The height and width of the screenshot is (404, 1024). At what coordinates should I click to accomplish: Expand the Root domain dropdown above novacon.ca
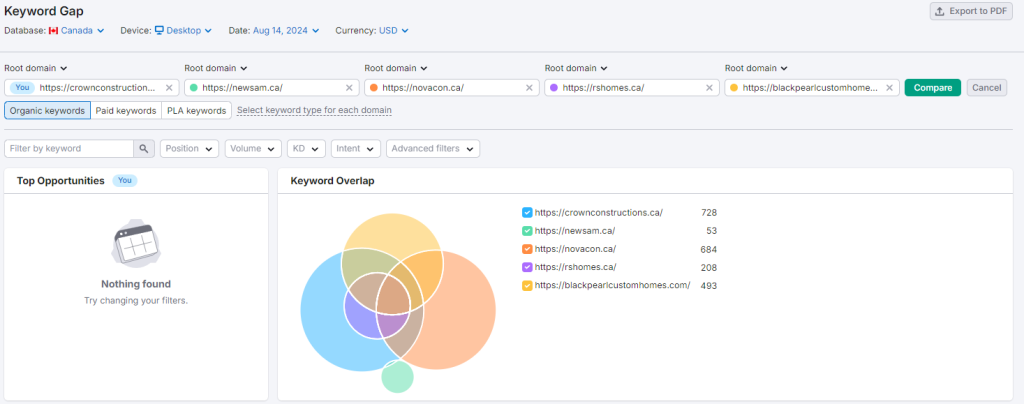click(x=396, y=68)
